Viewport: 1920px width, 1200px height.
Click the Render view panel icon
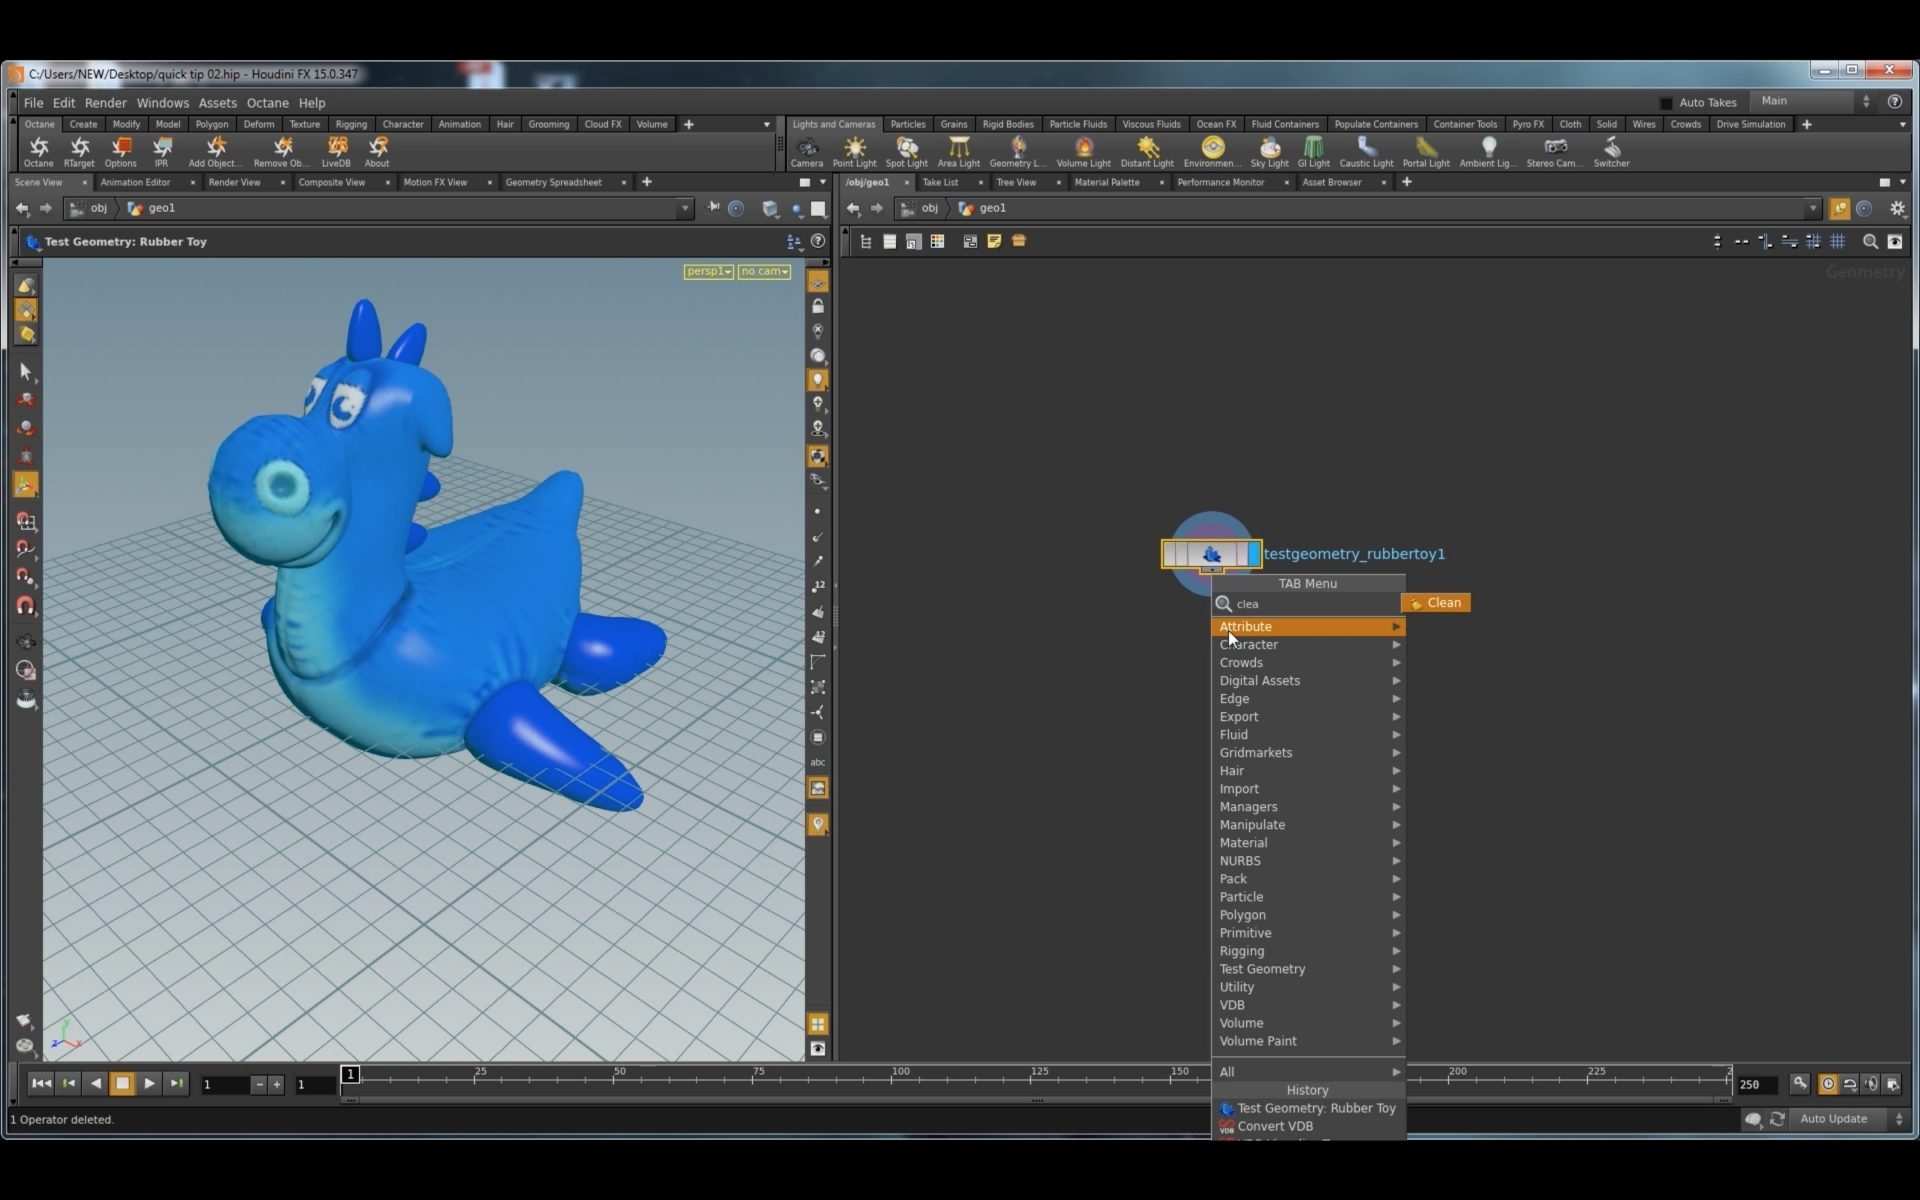(x=234, y=181)
